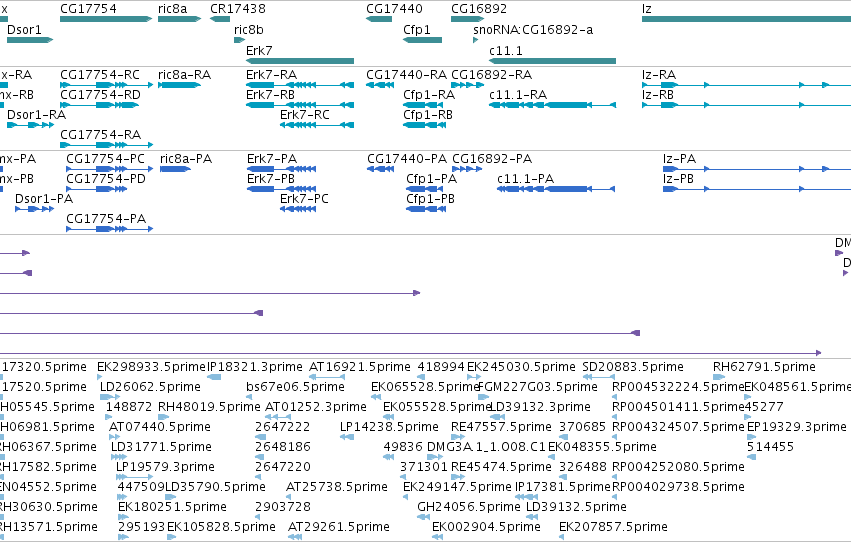Viewport: 851px width, 542px height.
Task: Select transcript CG16892-RA
Action: click(x=467, y=85)
